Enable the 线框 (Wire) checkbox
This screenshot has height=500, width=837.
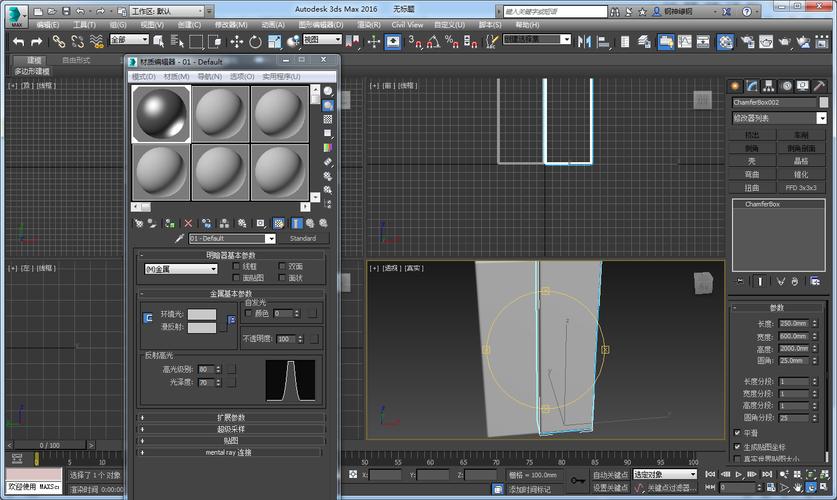(x=237, y=267)
